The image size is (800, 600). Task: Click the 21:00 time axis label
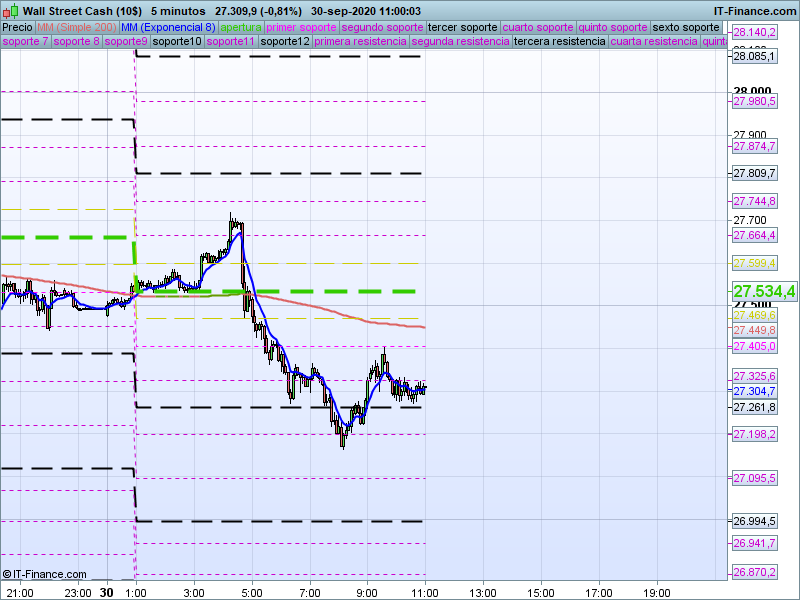pyautogui.click(x=20, y=593)
